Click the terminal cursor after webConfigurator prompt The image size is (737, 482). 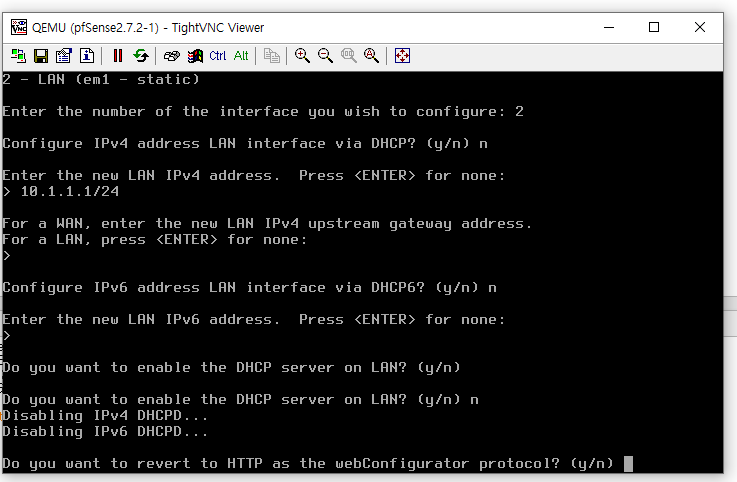(628, 464)
